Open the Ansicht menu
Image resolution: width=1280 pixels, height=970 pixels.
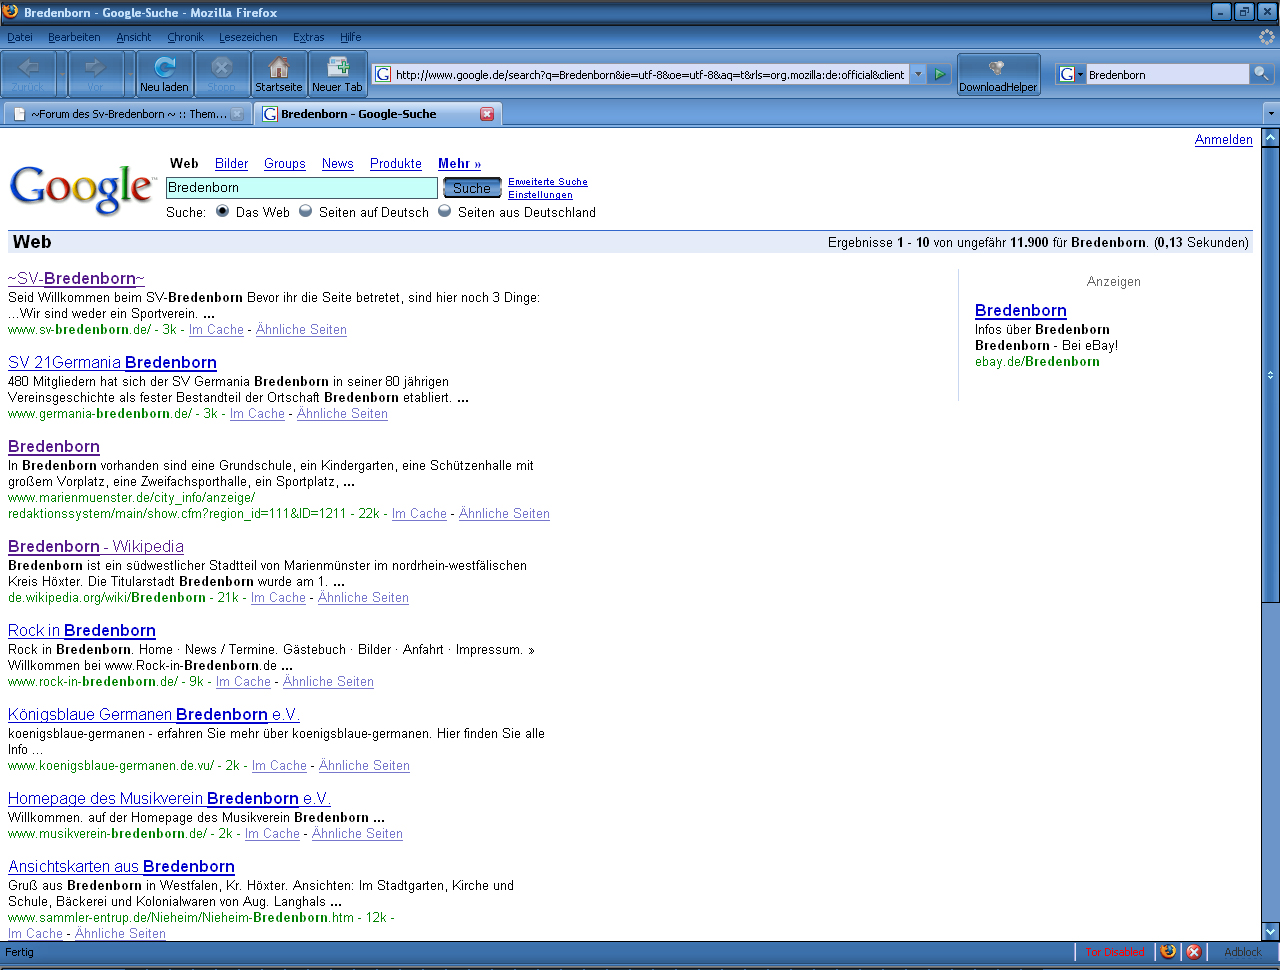[134, 37]
